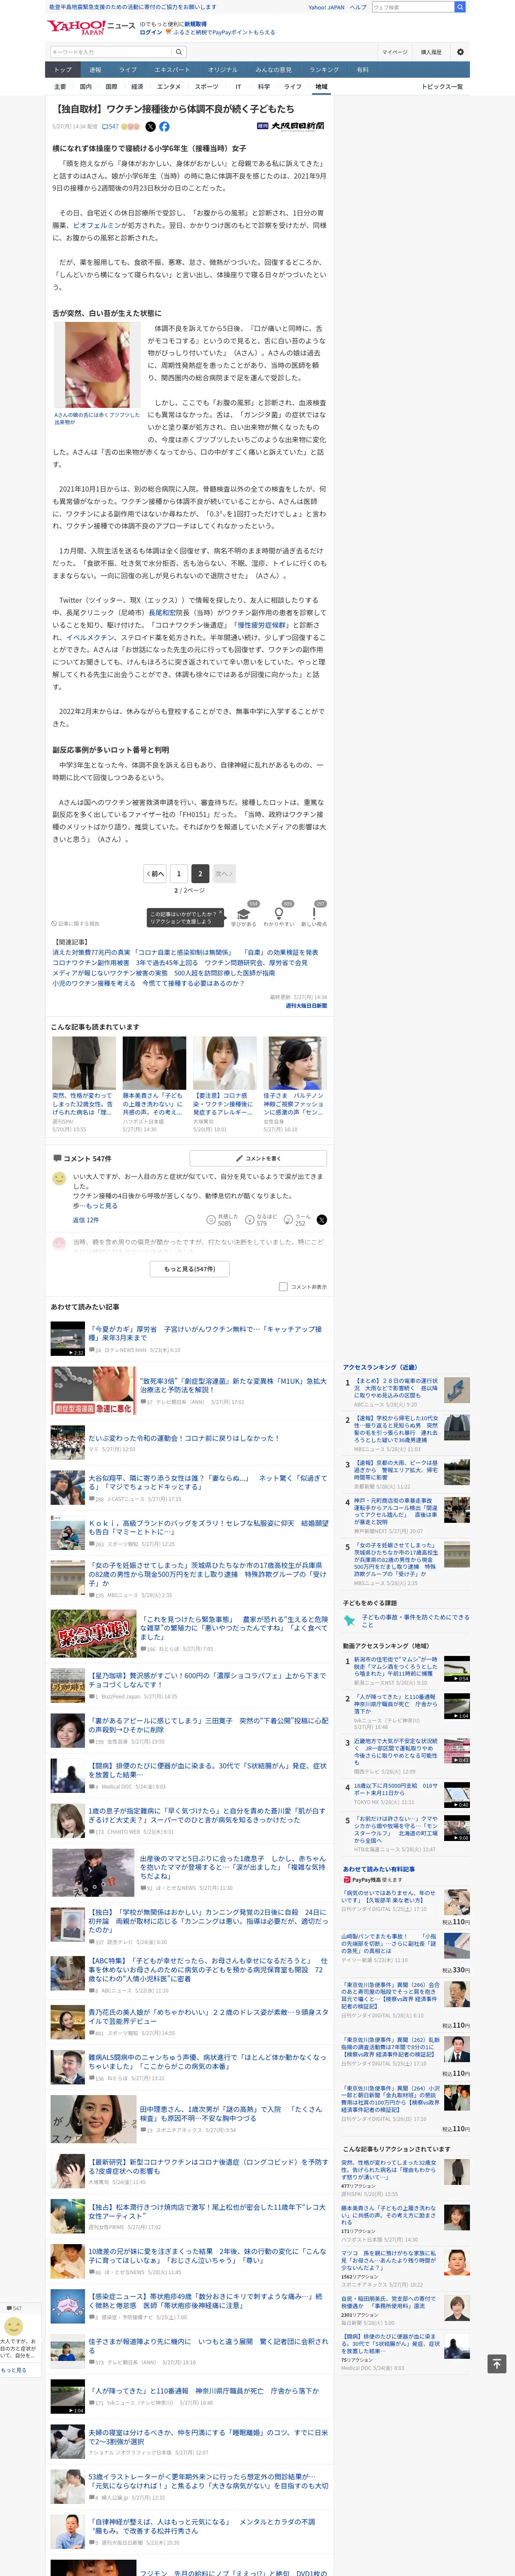The image size is (515, 2576).
Task: Open the スポーツ category
Action: [x=206, y=87]
